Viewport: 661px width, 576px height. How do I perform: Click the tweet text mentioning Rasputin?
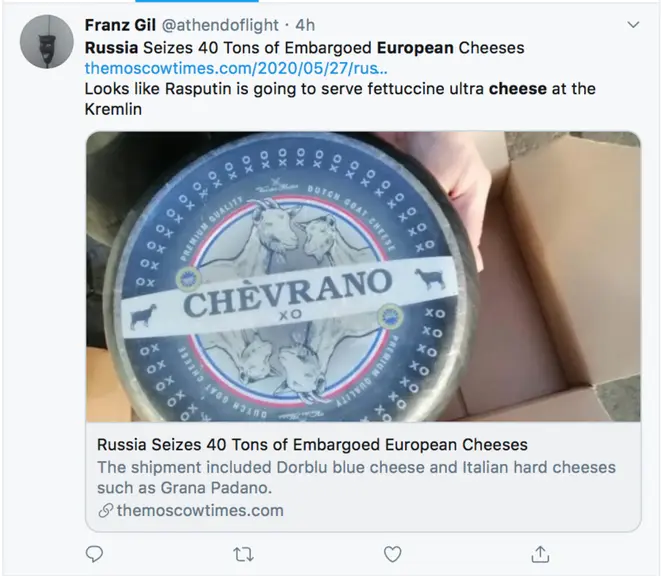[x=340, y=99]
